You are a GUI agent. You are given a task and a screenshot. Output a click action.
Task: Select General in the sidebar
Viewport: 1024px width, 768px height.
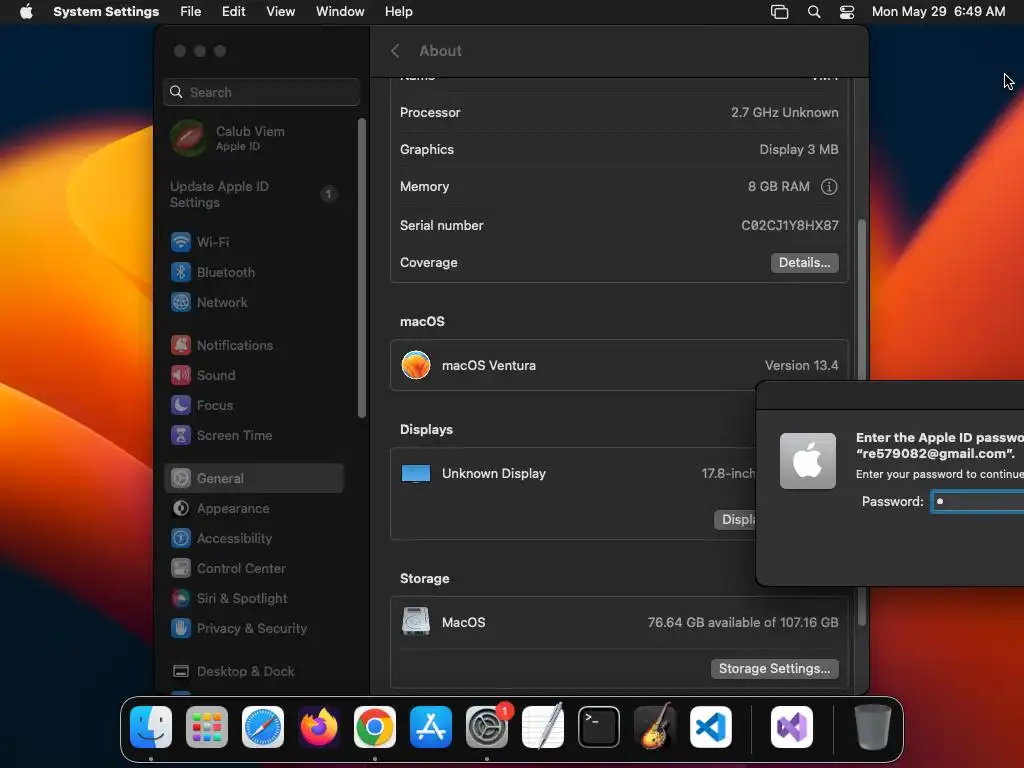(x=253, y=479)
